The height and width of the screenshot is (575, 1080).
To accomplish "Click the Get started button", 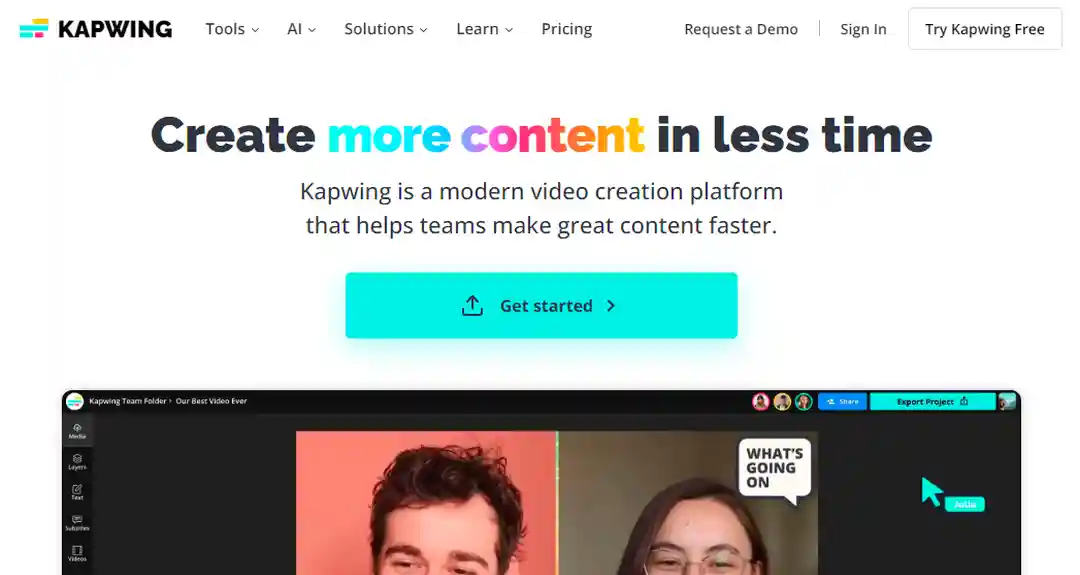I will pos(541,305).
